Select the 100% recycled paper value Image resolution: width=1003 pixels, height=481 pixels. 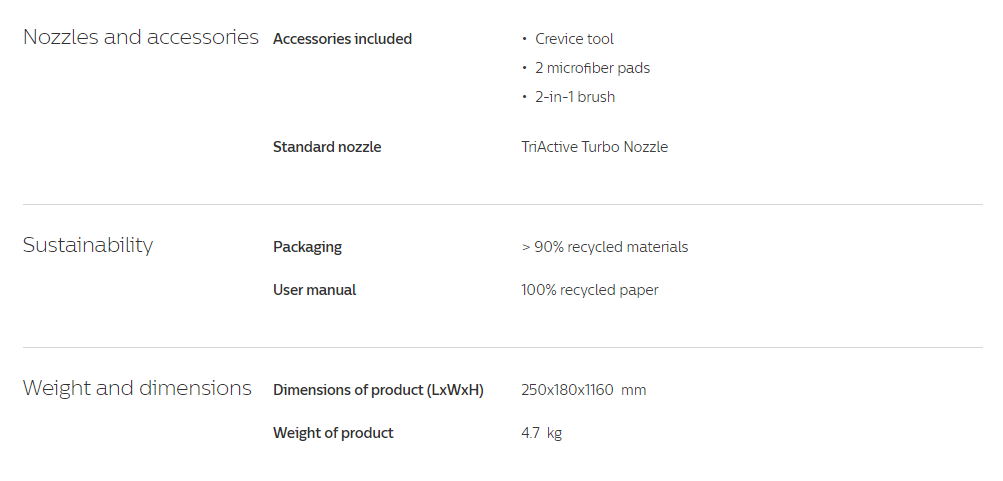click(589, 290)
